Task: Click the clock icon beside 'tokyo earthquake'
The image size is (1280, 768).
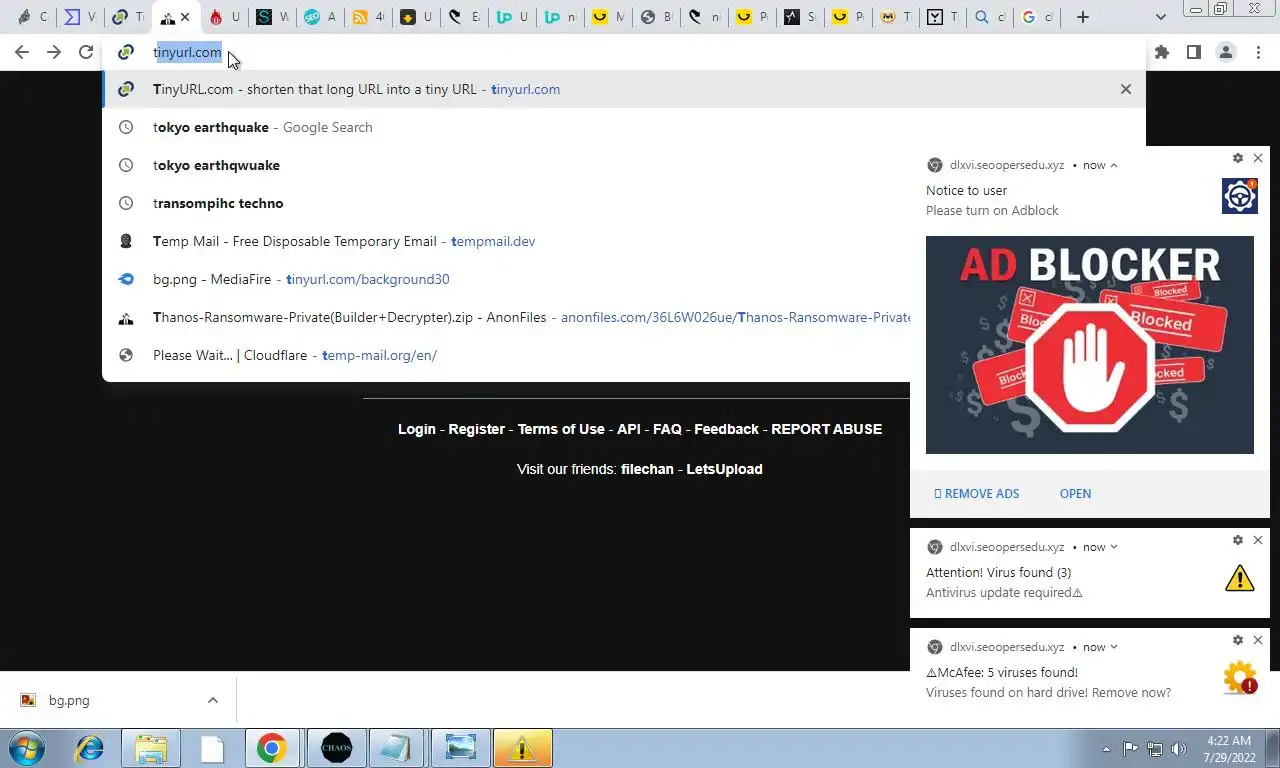Action: pyautogui.click(x=126, y=127)
